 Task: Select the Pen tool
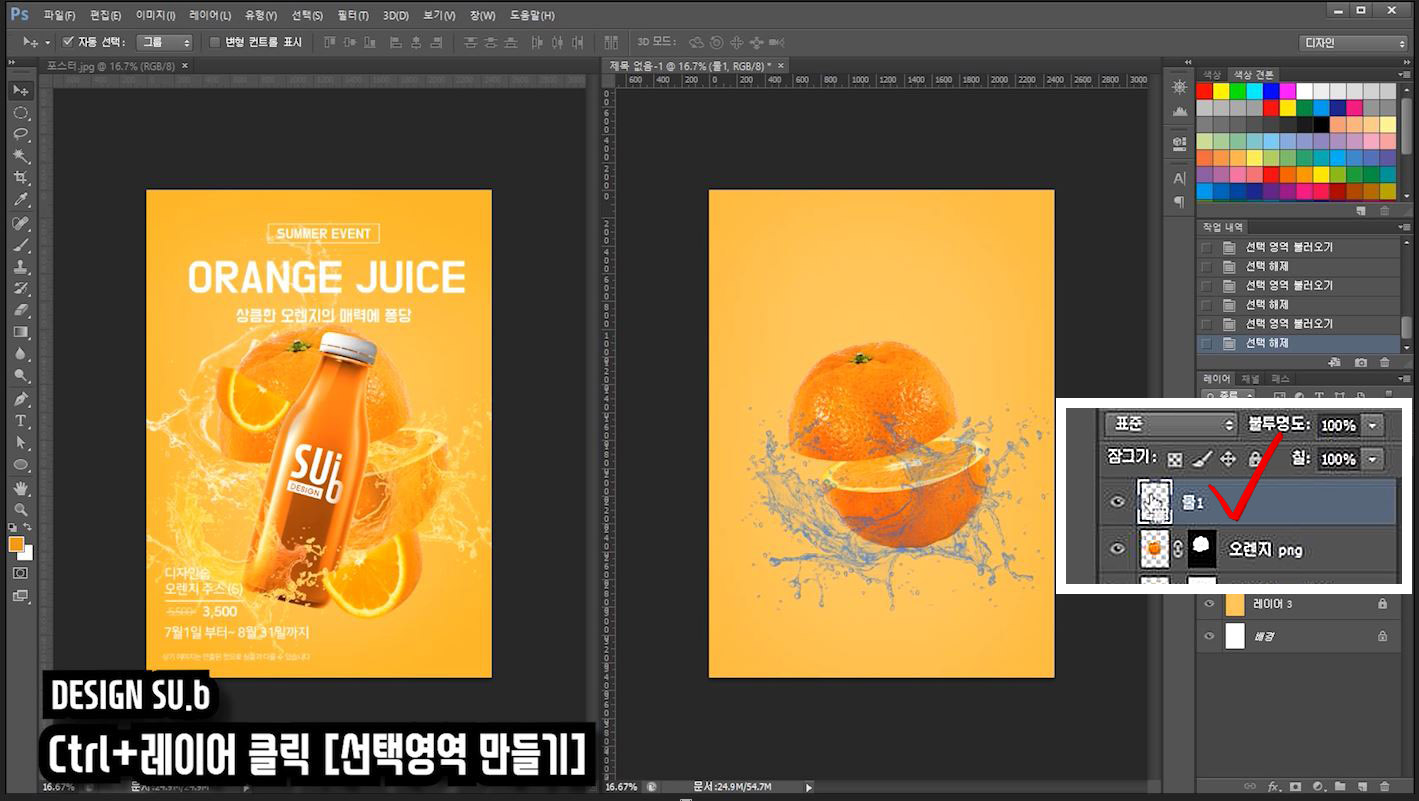click(x=20, y=400)
